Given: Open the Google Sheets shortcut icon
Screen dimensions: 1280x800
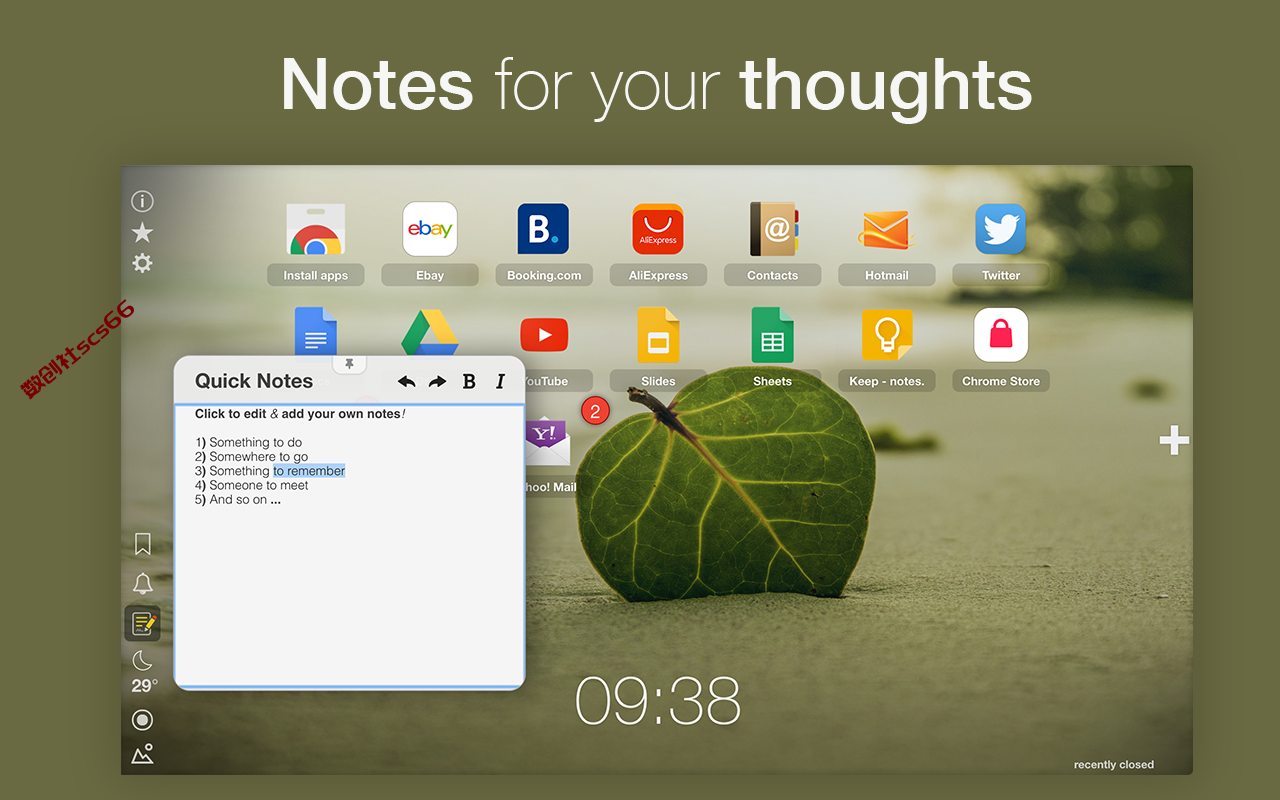Looking at the screenshot, I should click(x=773, y=335).
